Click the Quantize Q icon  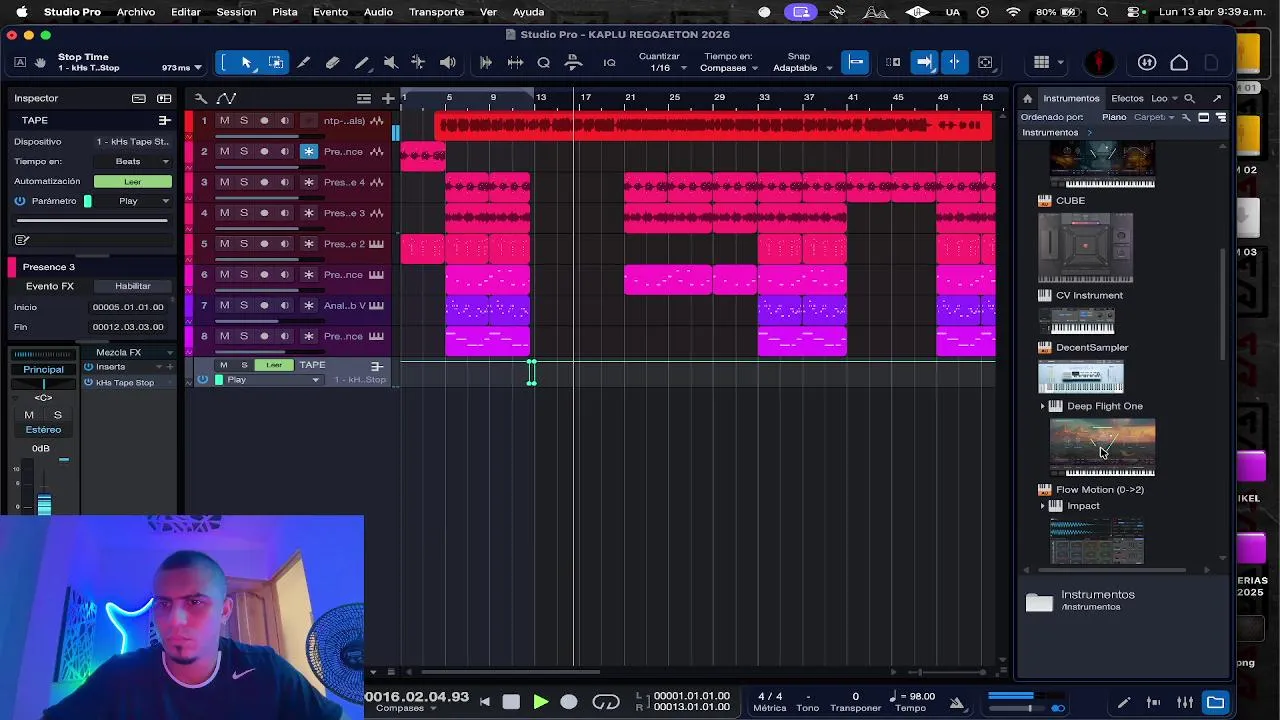click(x=544, y=63)
